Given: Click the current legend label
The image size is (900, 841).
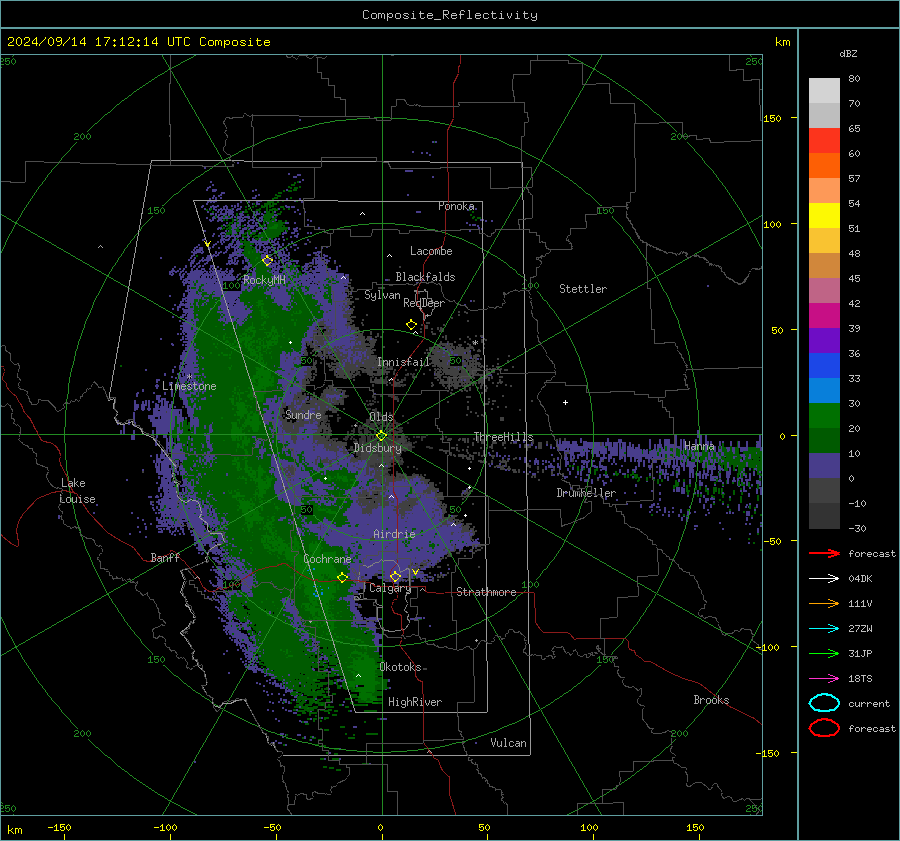Looking at the screenshot, I should coord(869,704).
